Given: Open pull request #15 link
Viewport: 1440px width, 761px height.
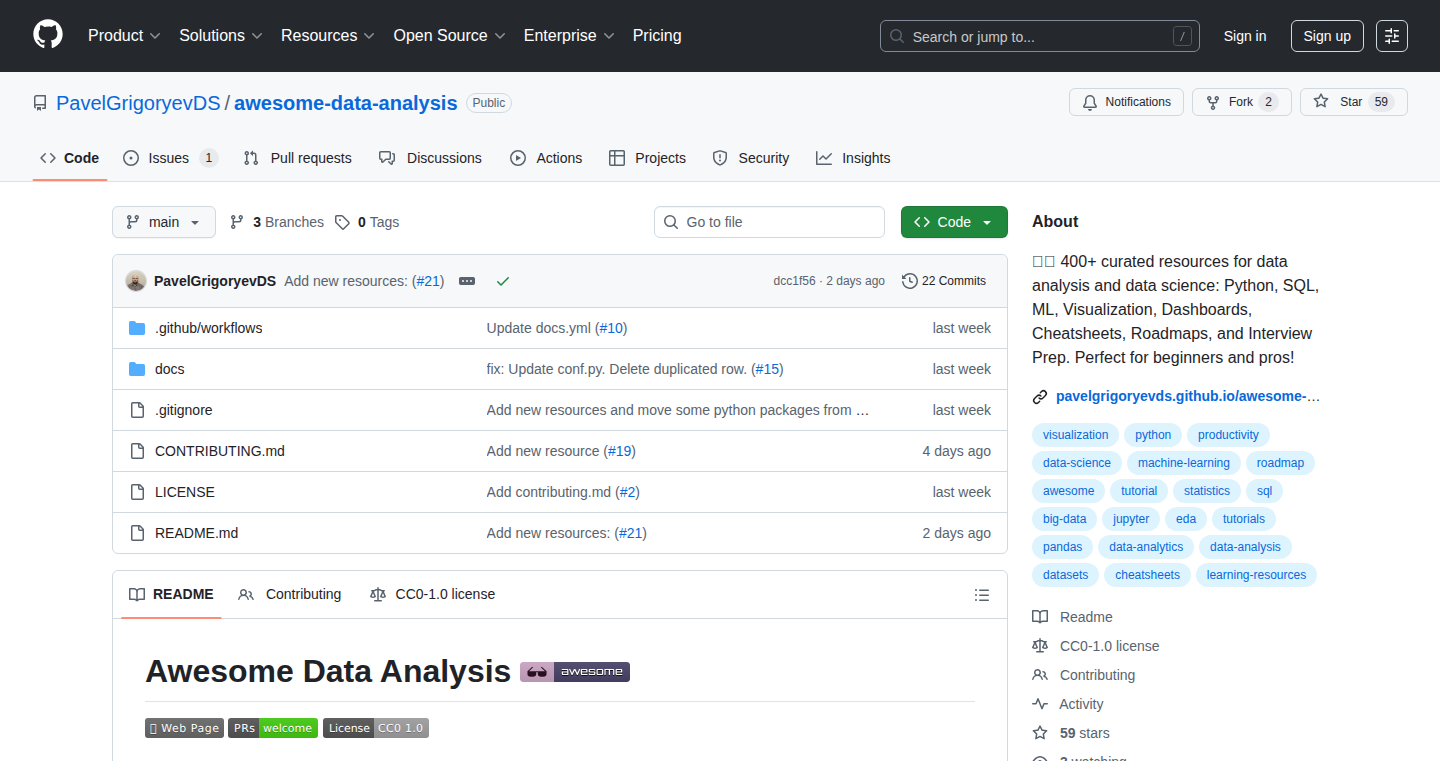Looking at the screenshot, I should 767,369.
